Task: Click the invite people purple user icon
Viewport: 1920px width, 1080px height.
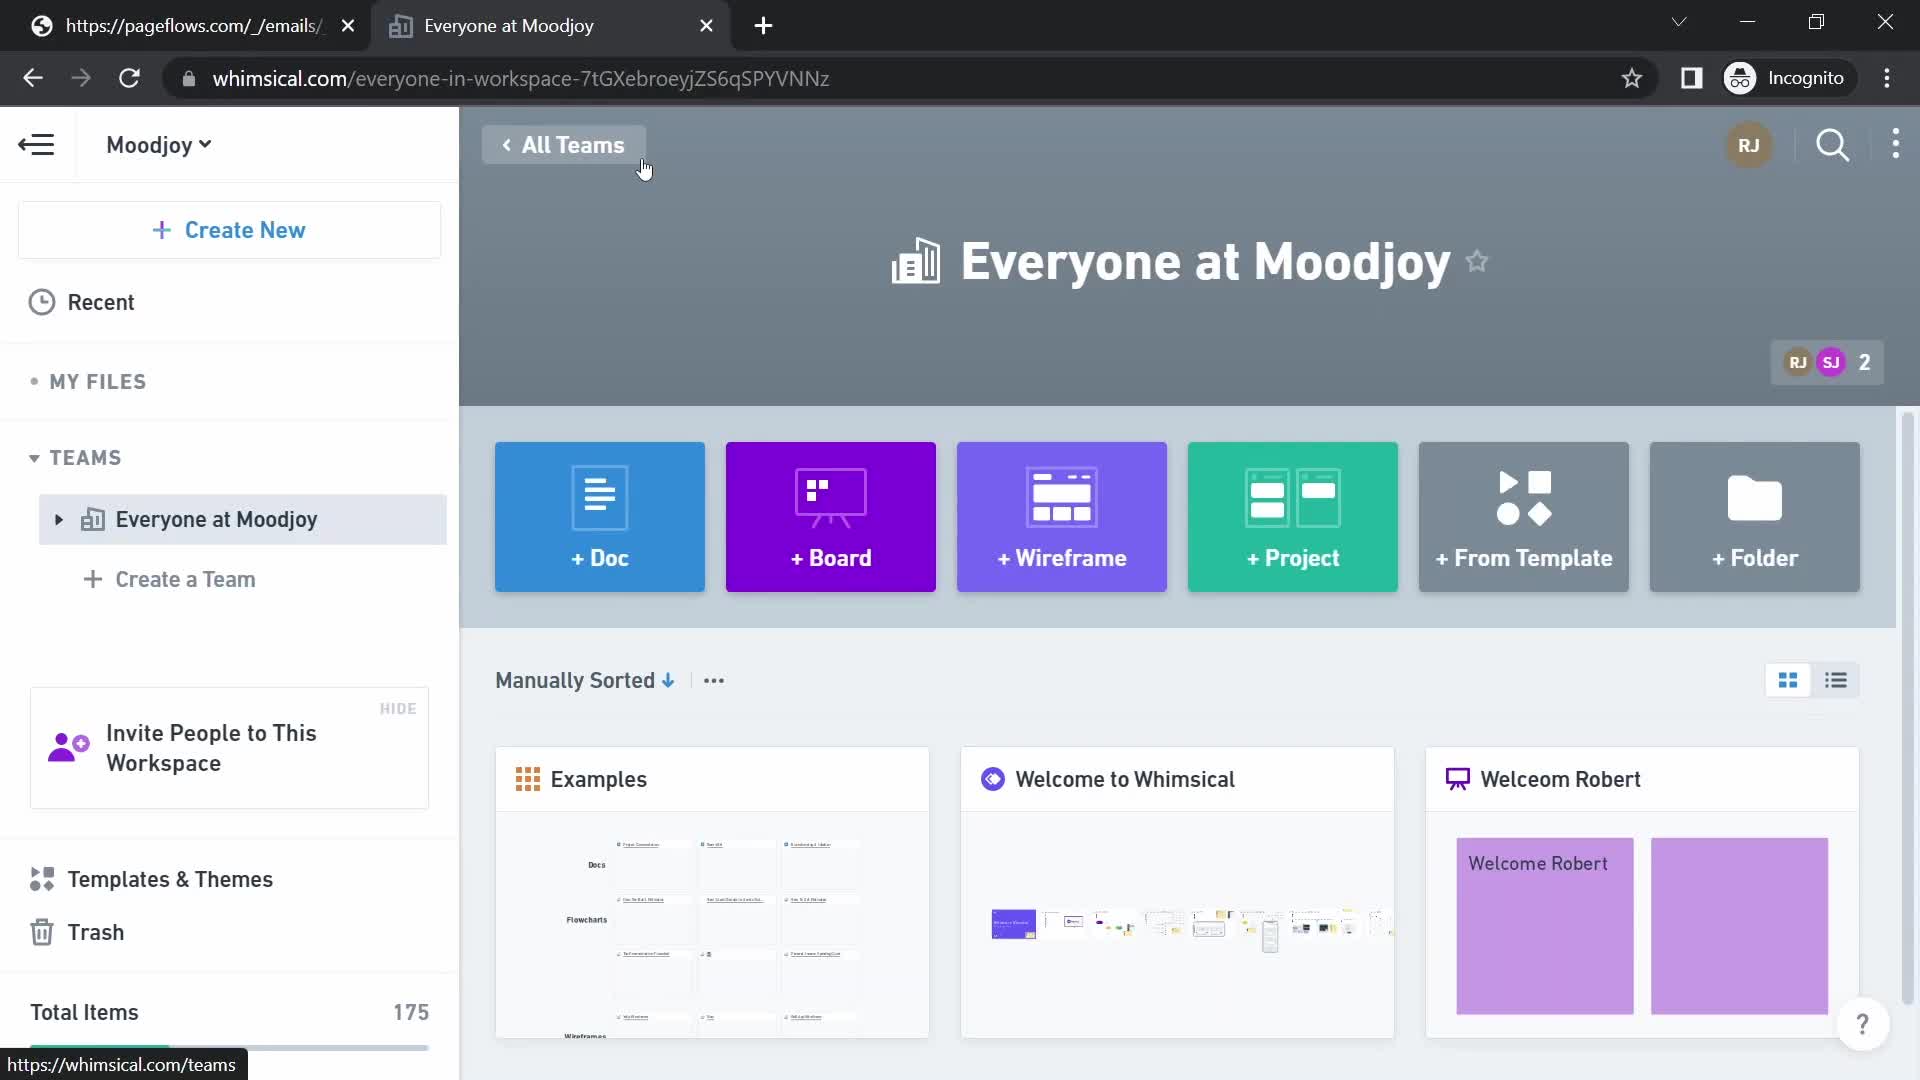Action: pyautogui.click(x=68, y=747)
